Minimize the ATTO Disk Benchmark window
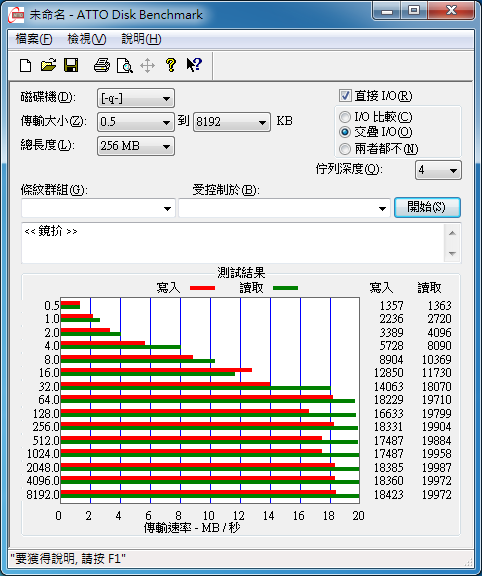482x576 pixels. [x=387, y=10]
